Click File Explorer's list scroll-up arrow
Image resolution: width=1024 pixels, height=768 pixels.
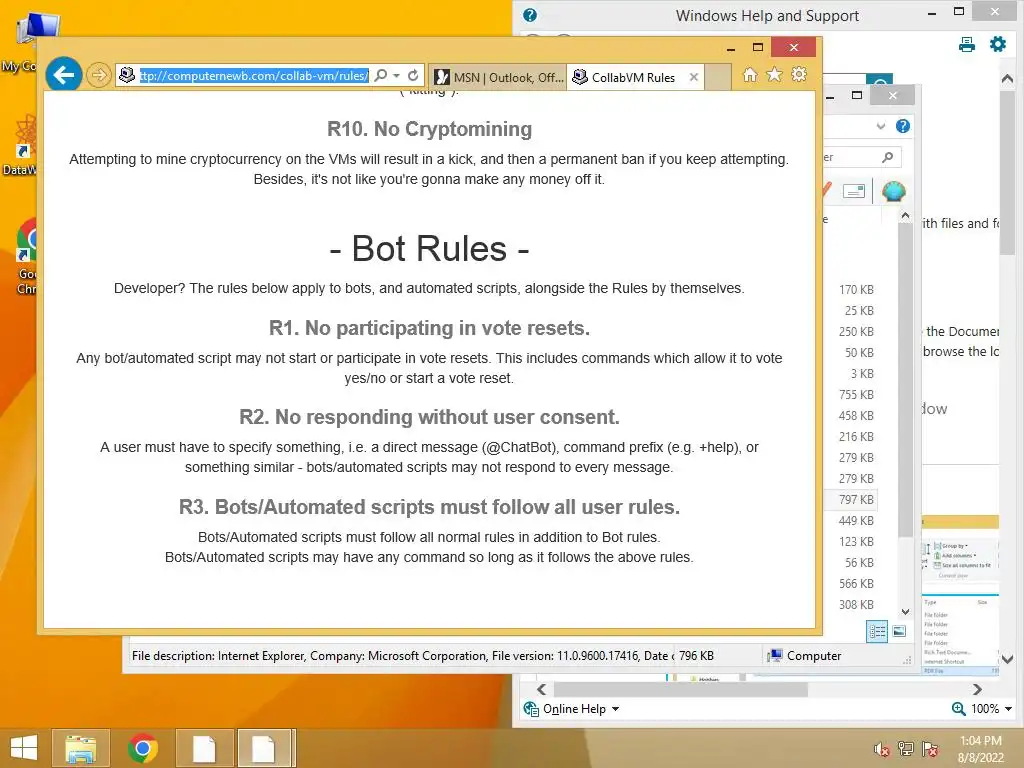pyautogui.click(x=905, y=216)
